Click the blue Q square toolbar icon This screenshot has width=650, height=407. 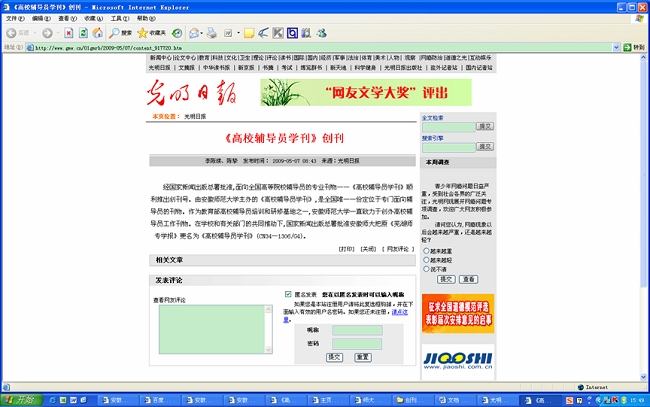[x=292, y=33]
